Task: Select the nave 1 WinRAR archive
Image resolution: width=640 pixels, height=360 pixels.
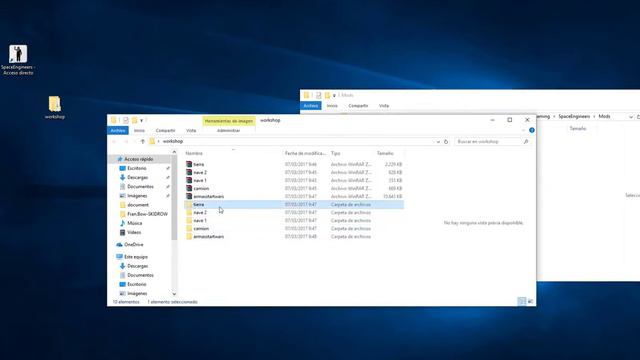Action: click(294, 180)
